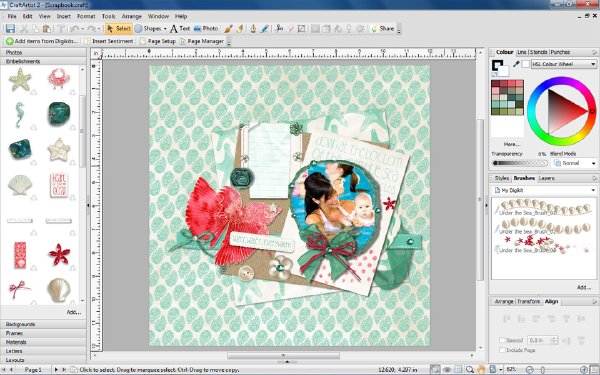Click the green Add items from Digikits icon
This screenshot has height=375, width=600.
(10, 41)
